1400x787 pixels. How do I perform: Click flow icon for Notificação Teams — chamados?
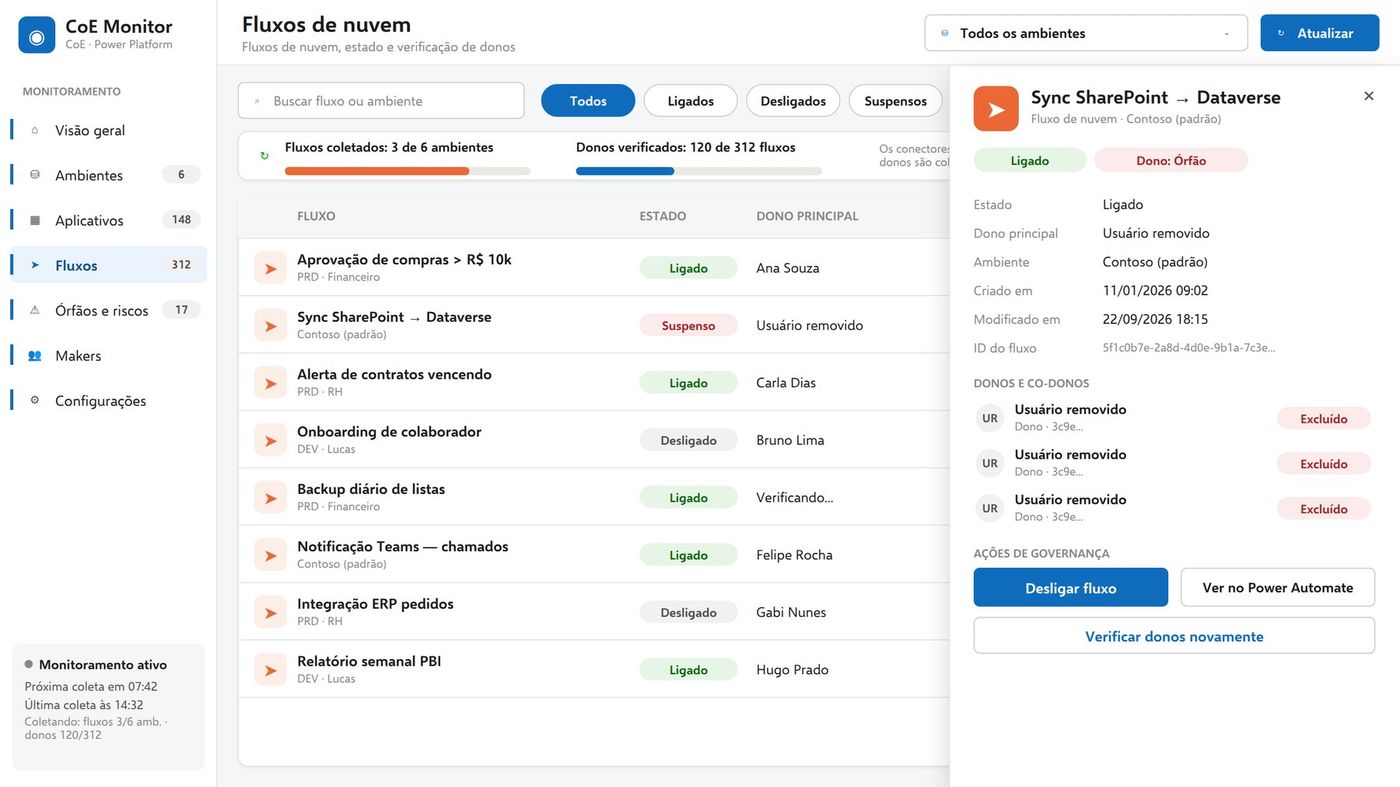click(270, 555)
